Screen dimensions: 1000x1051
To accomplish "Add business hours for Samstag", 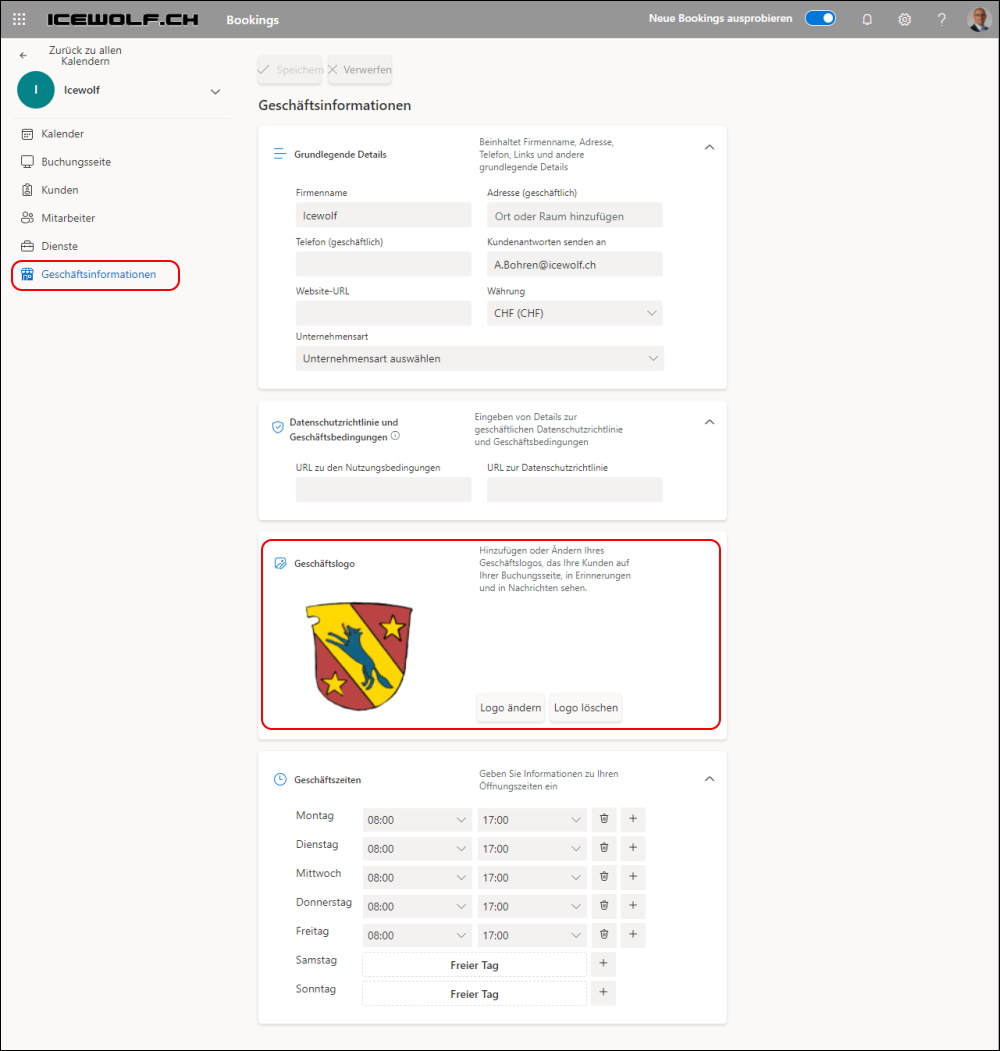I will 603,963.
